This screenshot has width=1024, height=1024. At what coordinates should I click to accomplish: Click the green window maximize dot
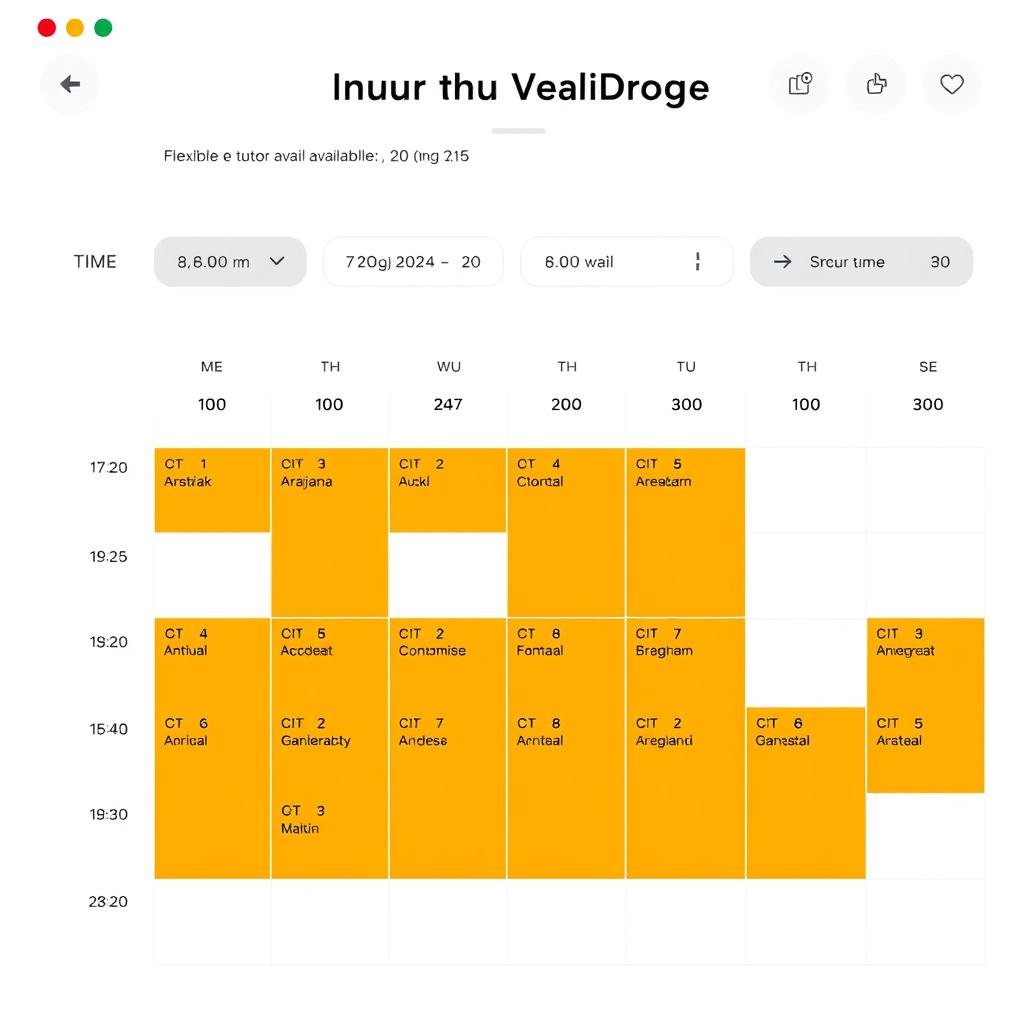pyautogui.click(x=103, y=28)
